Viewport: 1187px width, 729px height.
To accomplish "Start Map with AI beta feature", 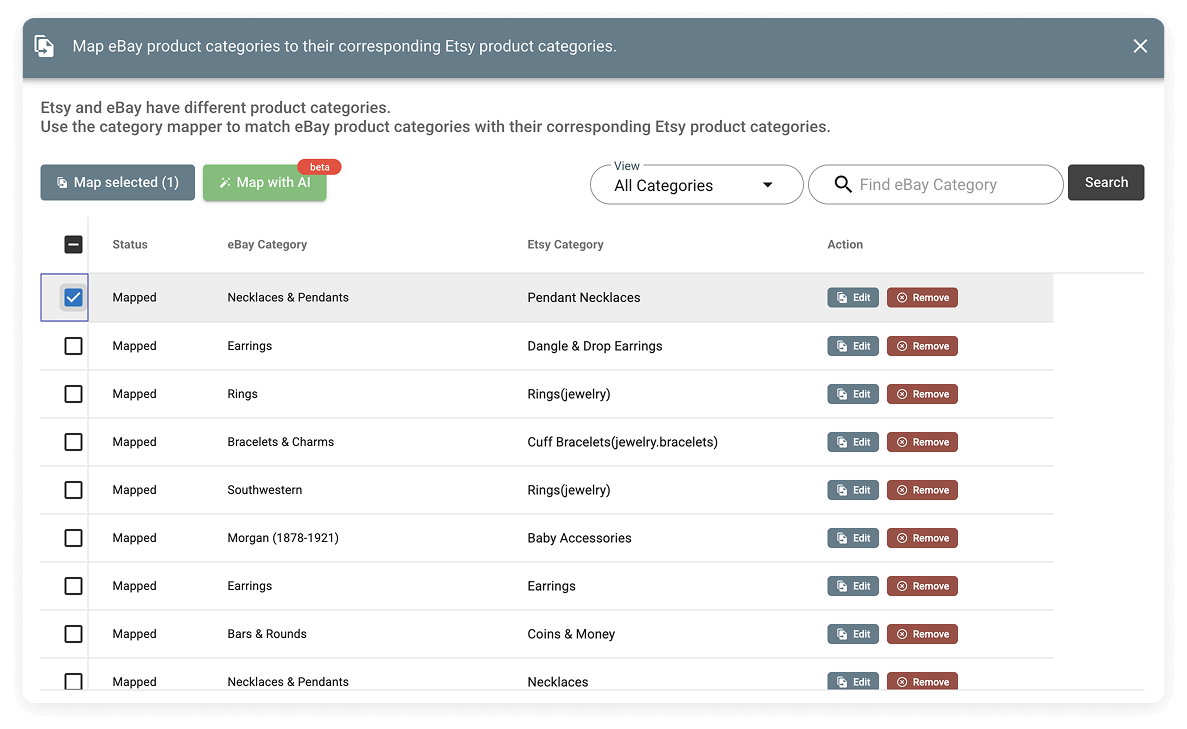I will 265,182.
